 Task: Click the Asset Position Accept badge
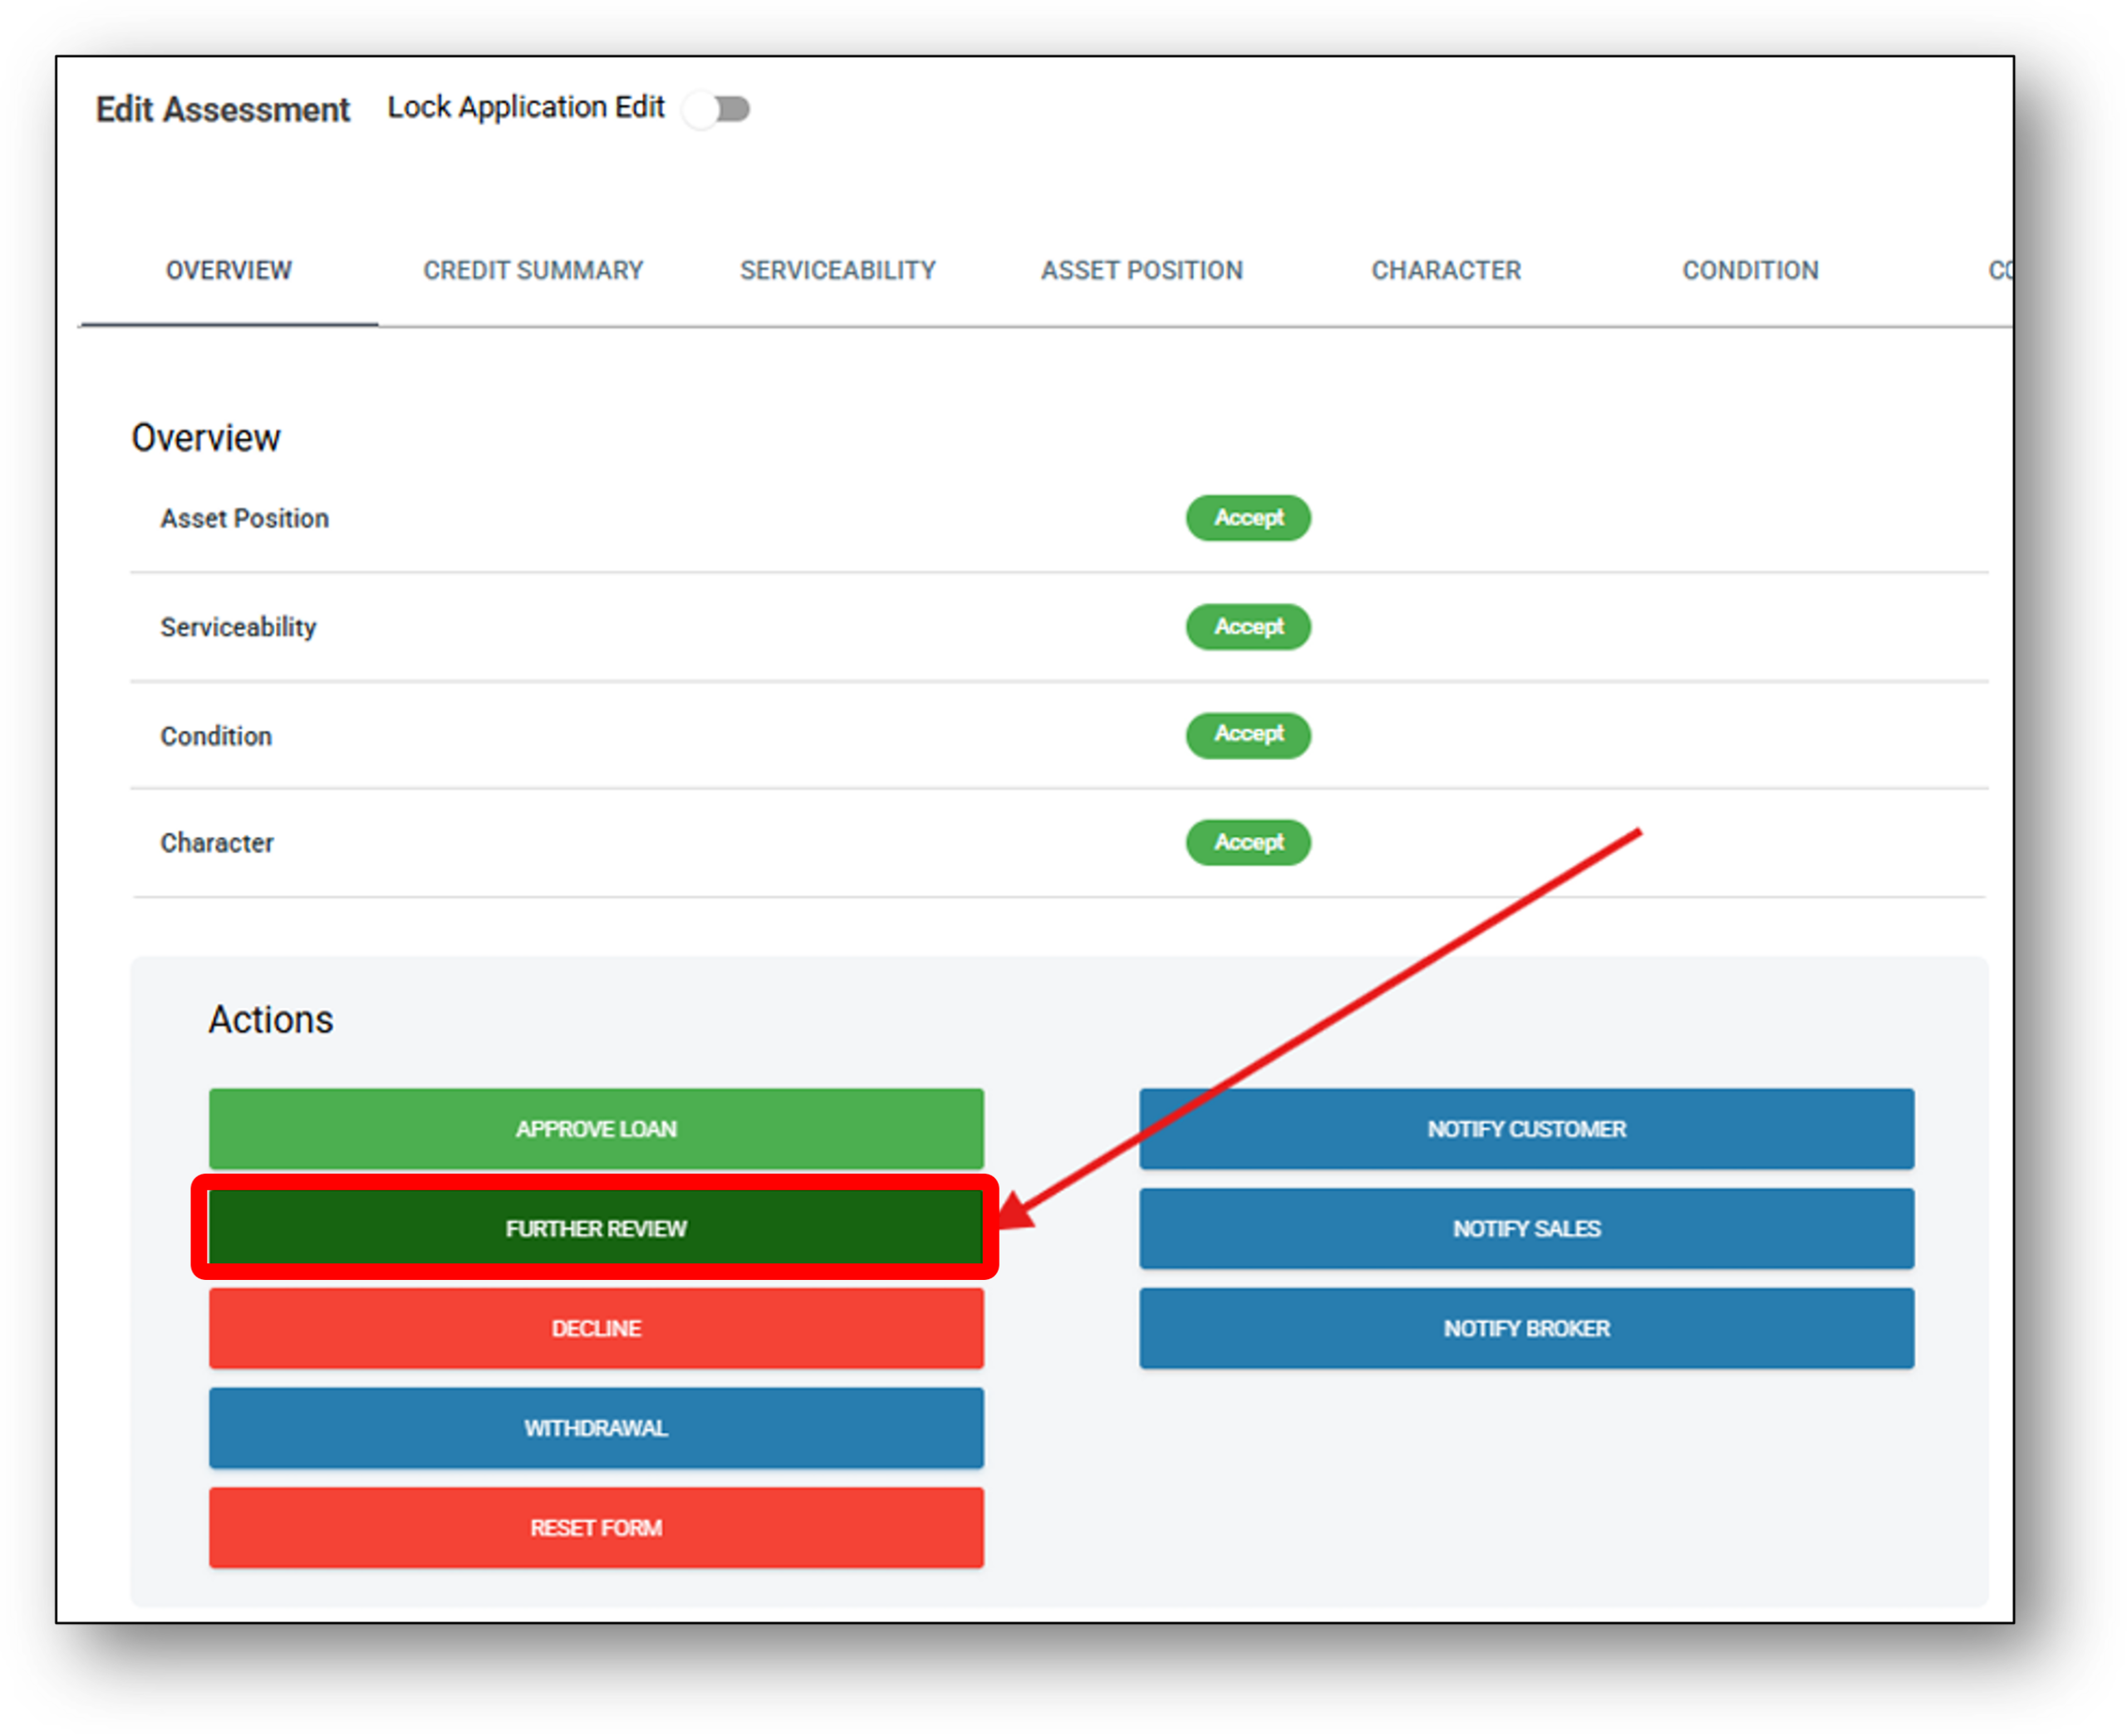pyautogui.click(x=1248, y=518)
